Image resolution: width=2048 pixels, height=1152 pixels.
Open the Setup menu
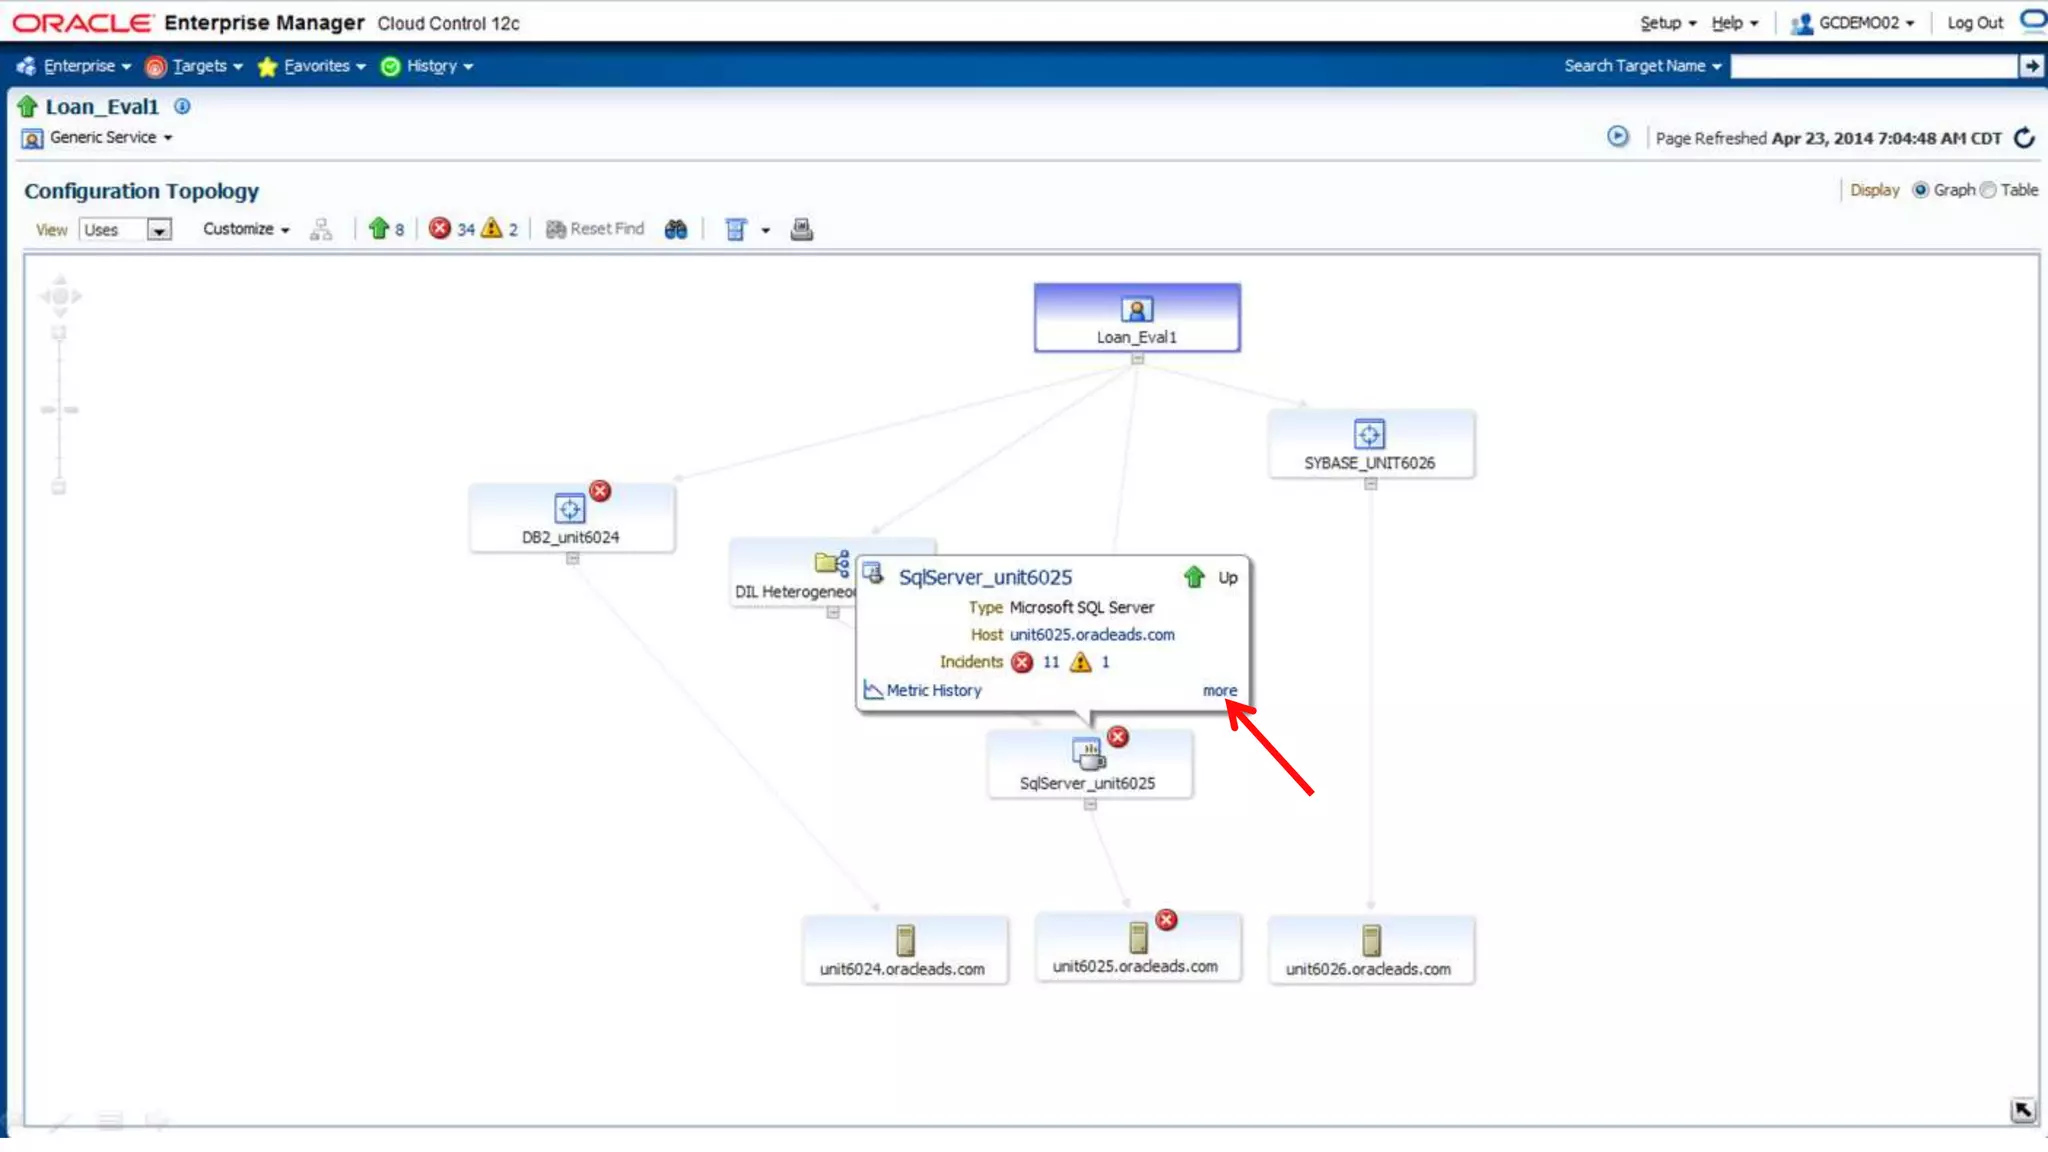tap(1668, 23)
